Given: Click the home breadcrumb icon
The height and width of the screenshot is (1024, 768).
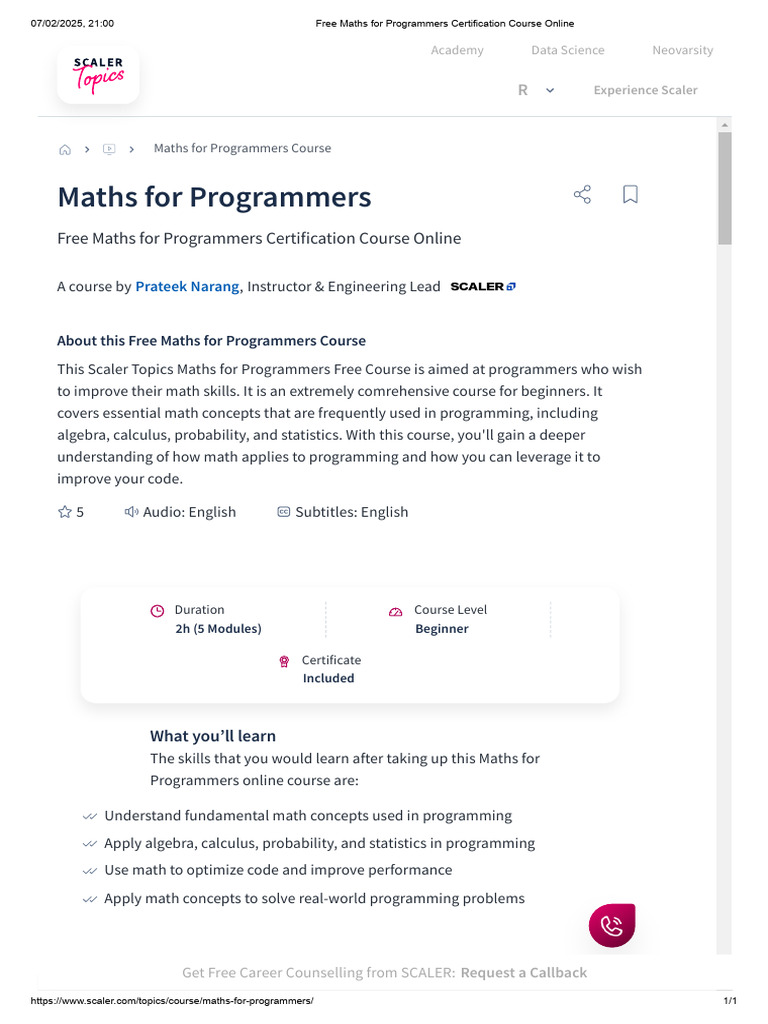Looking at the screenshot, I should coord(65,149).
